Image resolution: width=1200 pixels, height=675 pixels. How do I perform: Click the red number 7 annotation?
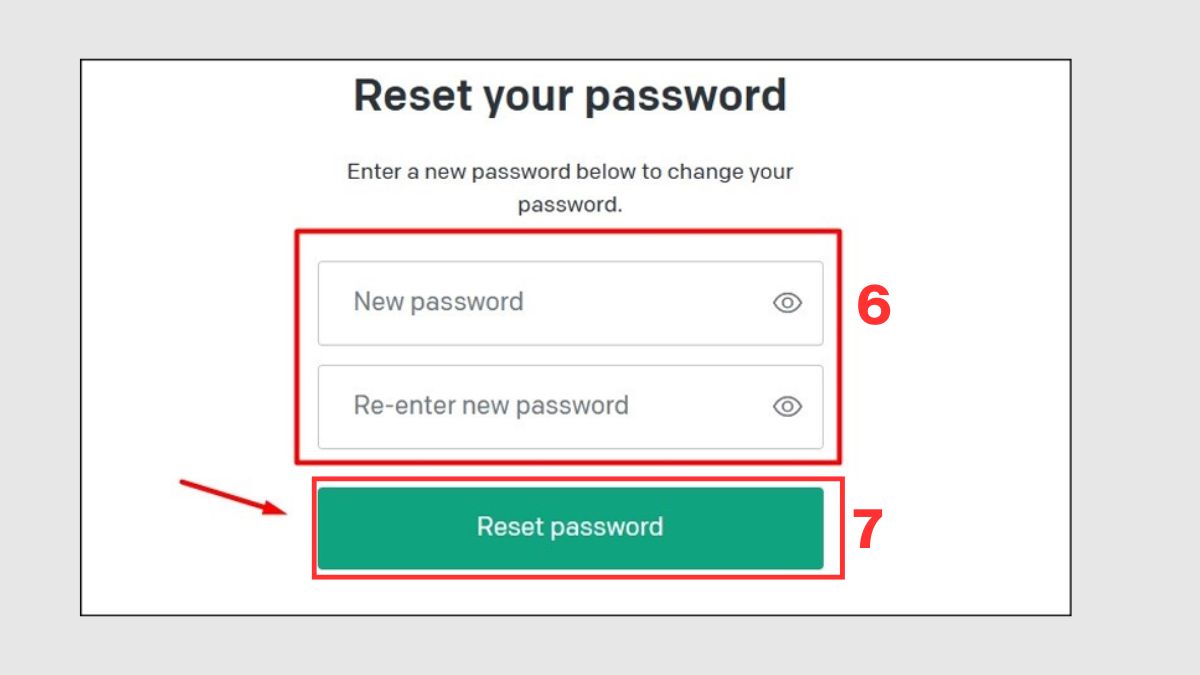[868, 530]
